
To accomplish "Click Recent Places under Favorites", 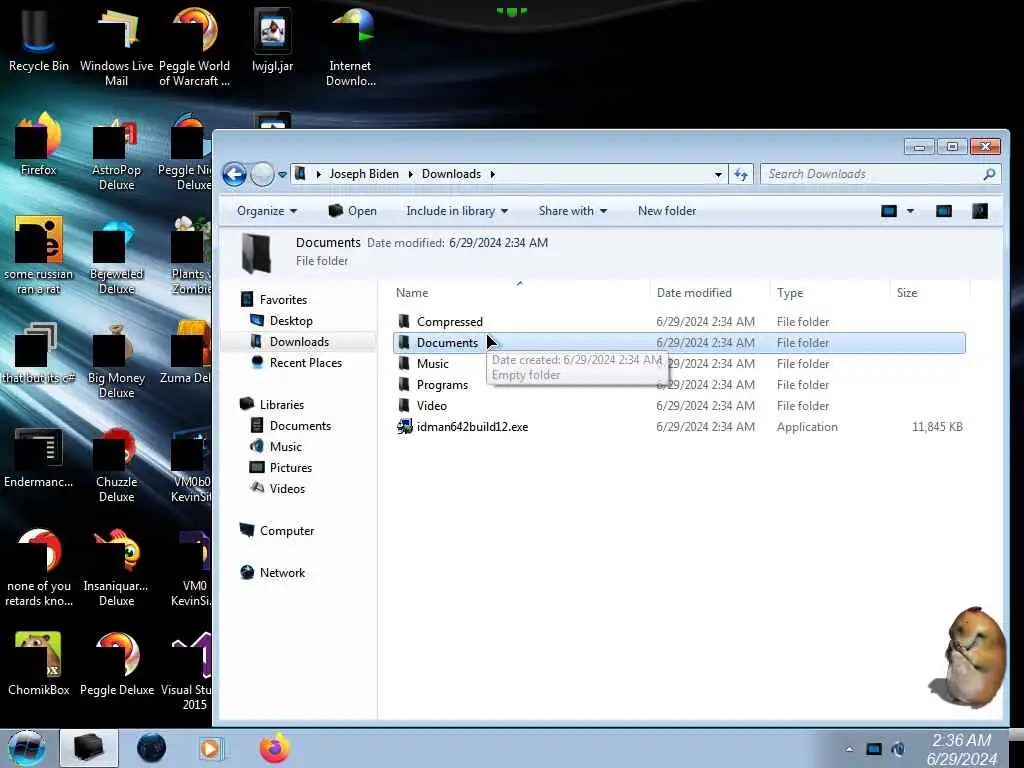I will click(306, 362).
